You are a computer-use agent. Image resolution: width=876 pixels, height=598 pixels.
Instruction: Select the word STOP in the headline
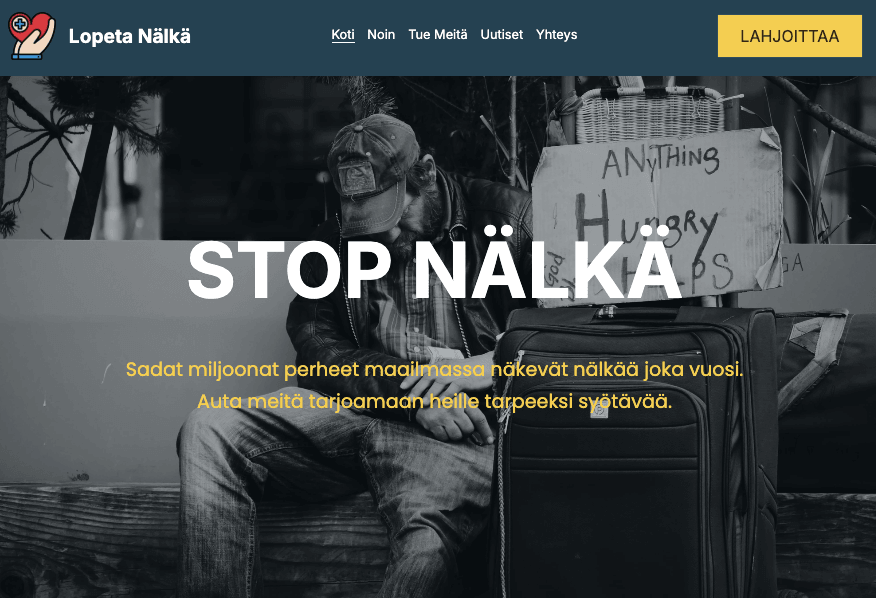(289, 270)
